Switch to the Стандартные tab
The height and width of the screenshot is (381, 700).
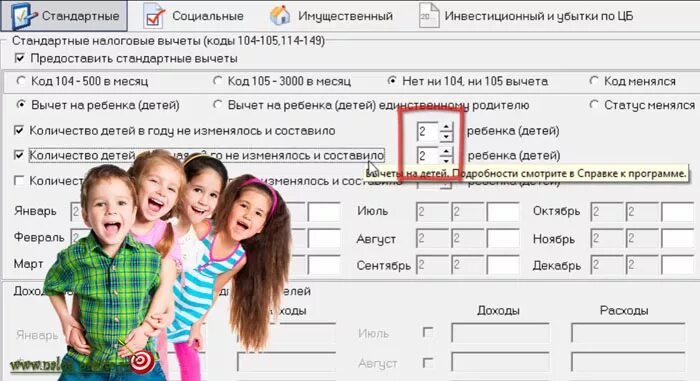point(64,16)
